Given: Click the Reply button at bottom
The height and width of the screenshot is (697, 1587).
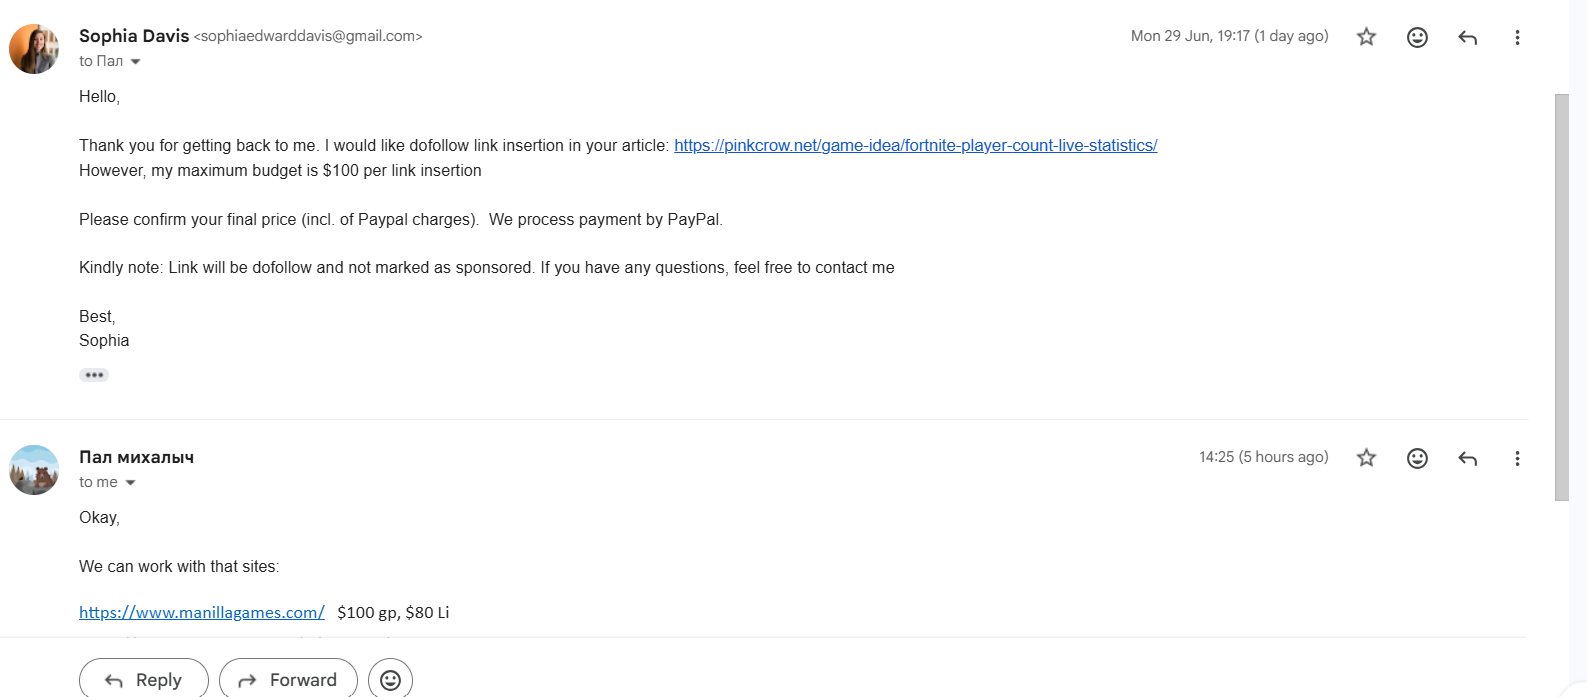Looking at the screenshot, I should (144, 679).
